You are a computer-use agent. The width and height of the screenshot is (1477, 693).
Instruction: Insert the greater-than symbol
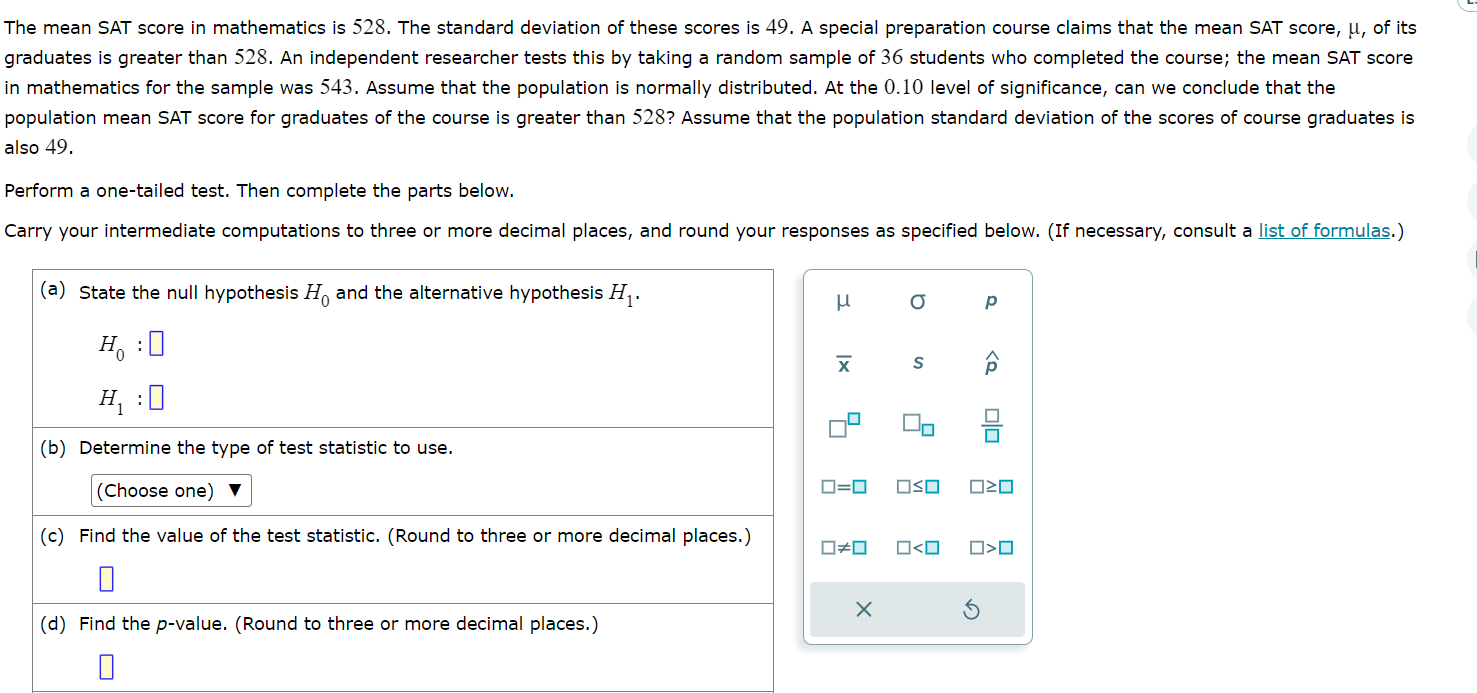click(989, 547)
